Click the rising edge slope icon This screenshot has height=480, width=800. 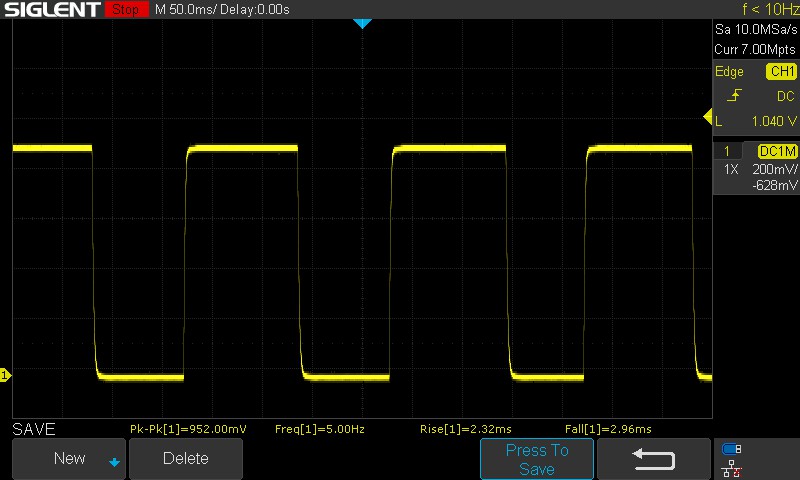pos(734,95)
